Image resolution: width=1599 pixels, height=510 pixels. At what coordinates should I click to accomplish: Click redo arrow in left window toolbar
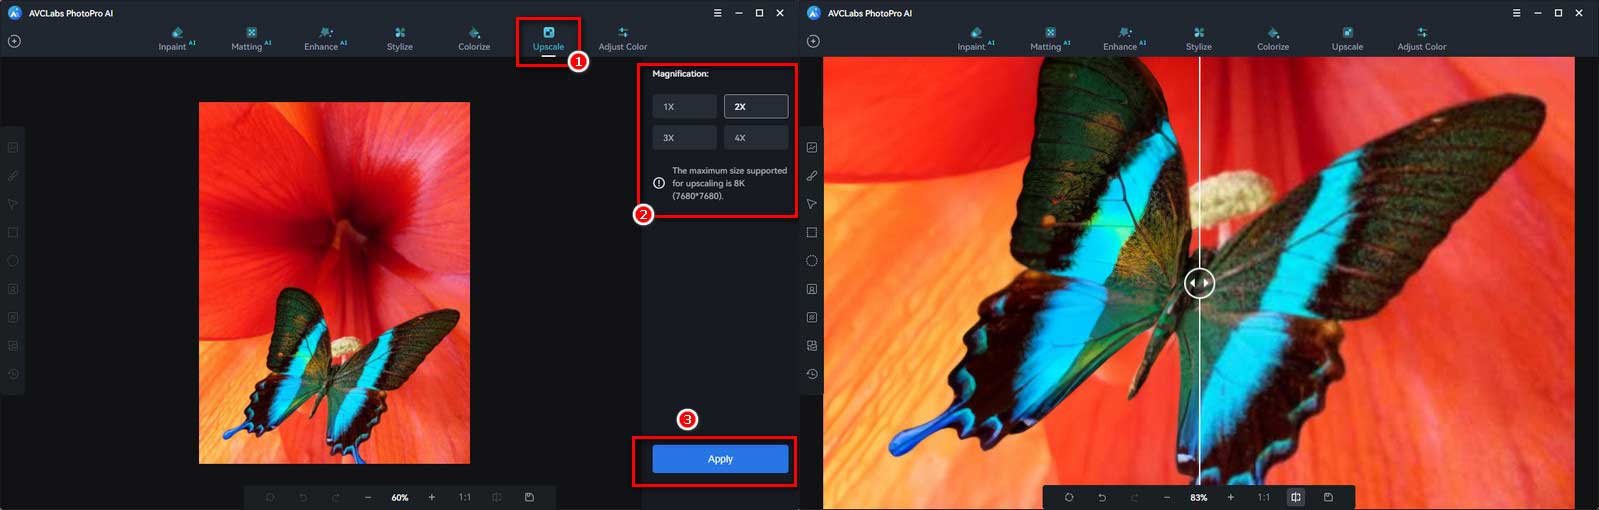(336, 497)
